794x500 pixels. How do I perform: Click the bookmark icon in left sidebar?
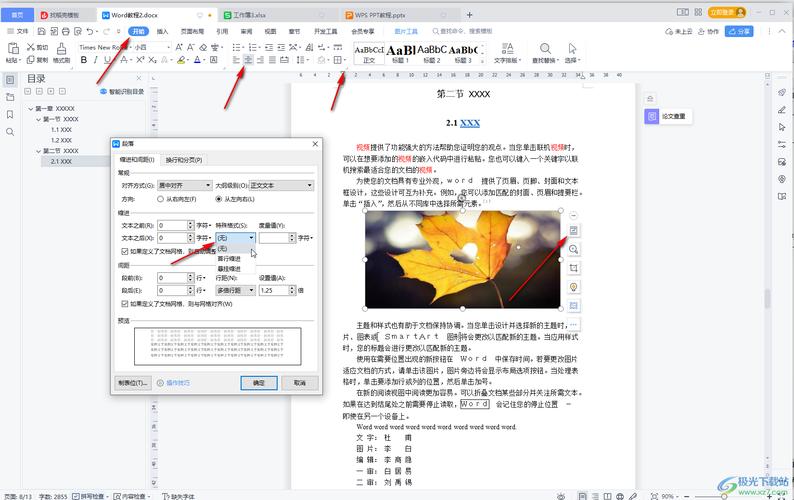click(10, 114)
